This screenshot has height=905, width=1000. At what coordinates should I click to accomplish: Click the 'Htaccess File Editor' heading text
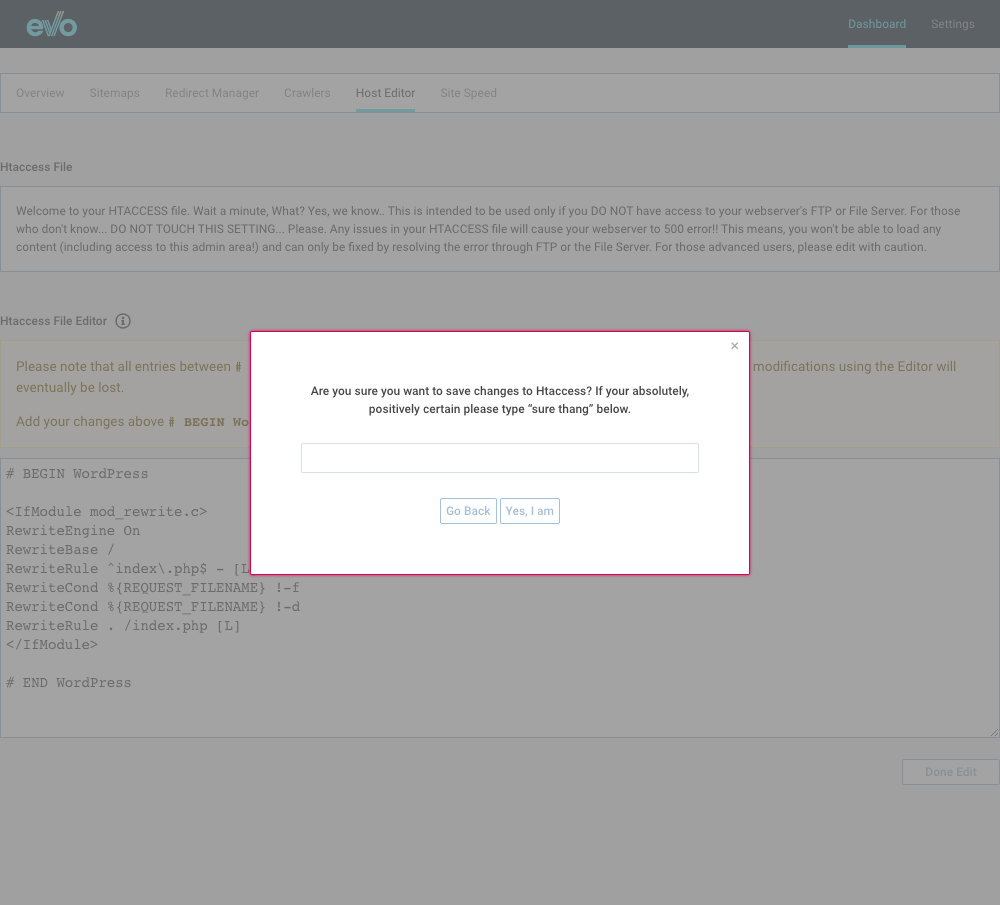[54, 321]
